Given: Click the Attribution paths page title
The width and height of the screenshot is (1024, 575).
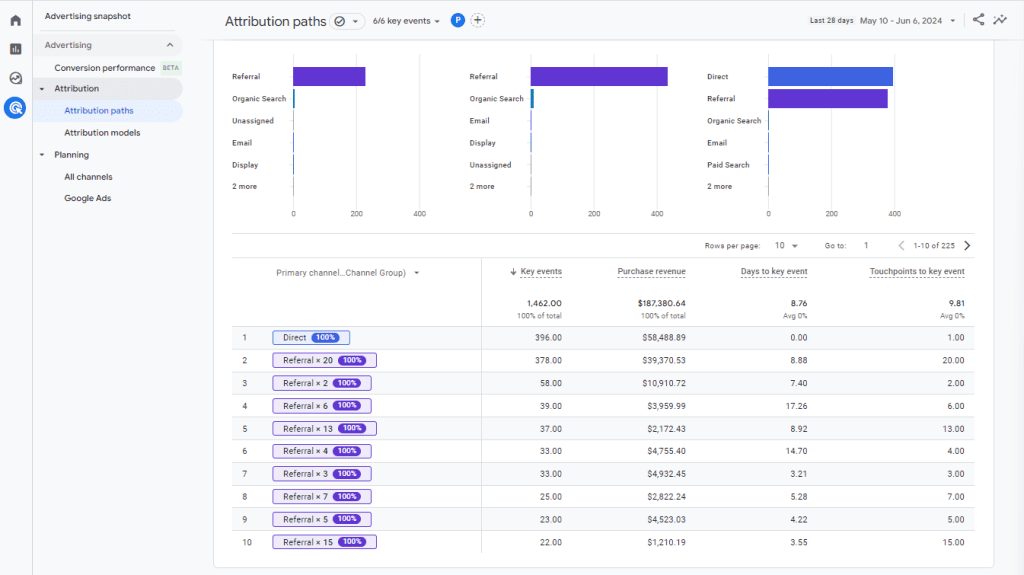Looking at the screenshot, I should 276,22.
